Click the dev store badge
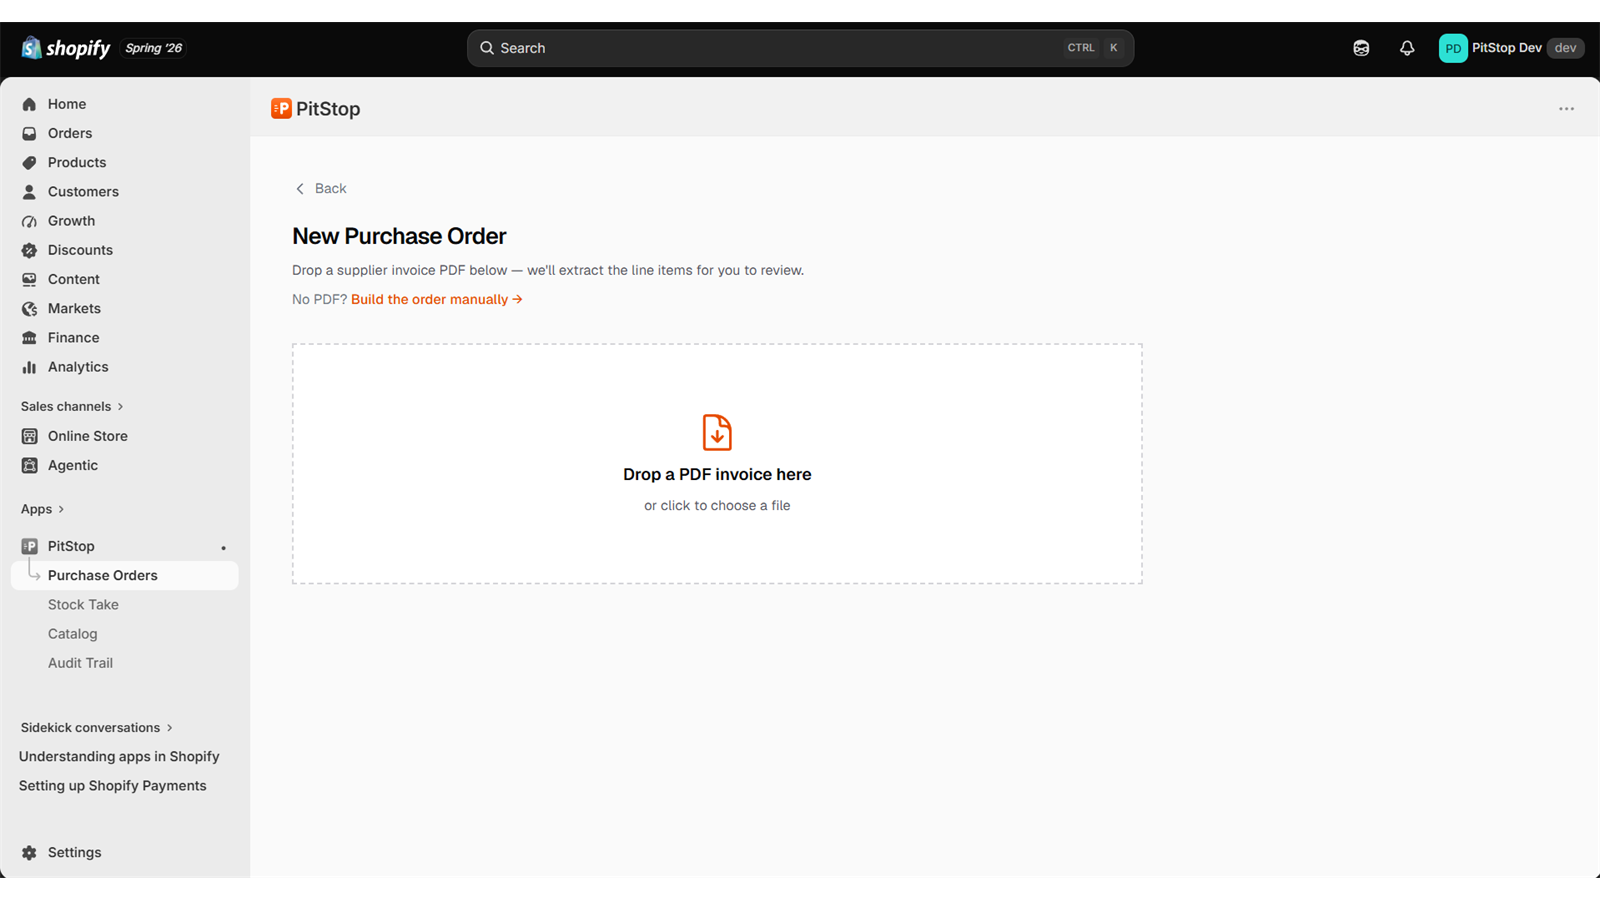 click(1565, 48)
